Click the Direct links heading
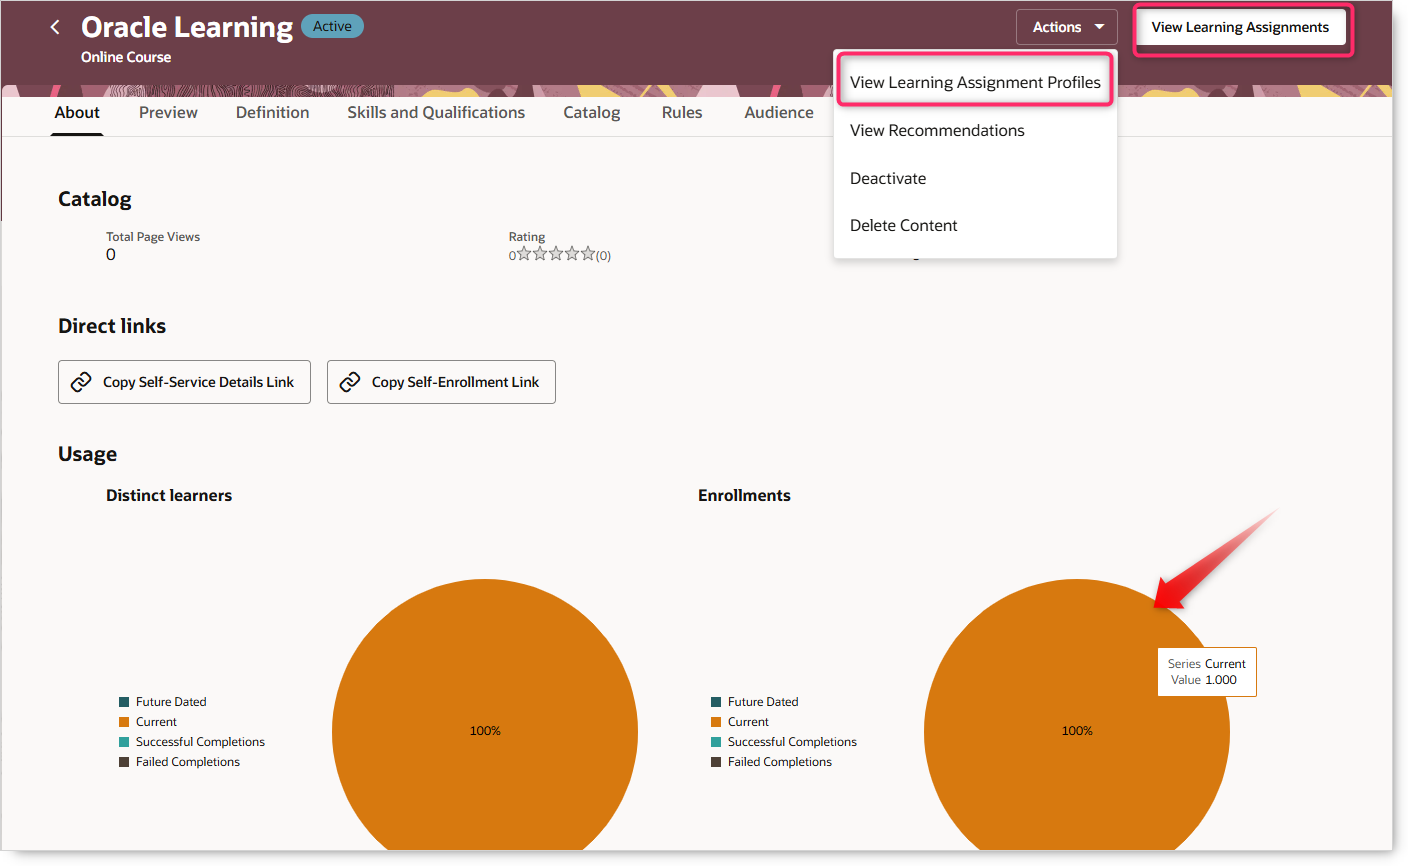1408x866 pixels. click(x=112, y=326)
